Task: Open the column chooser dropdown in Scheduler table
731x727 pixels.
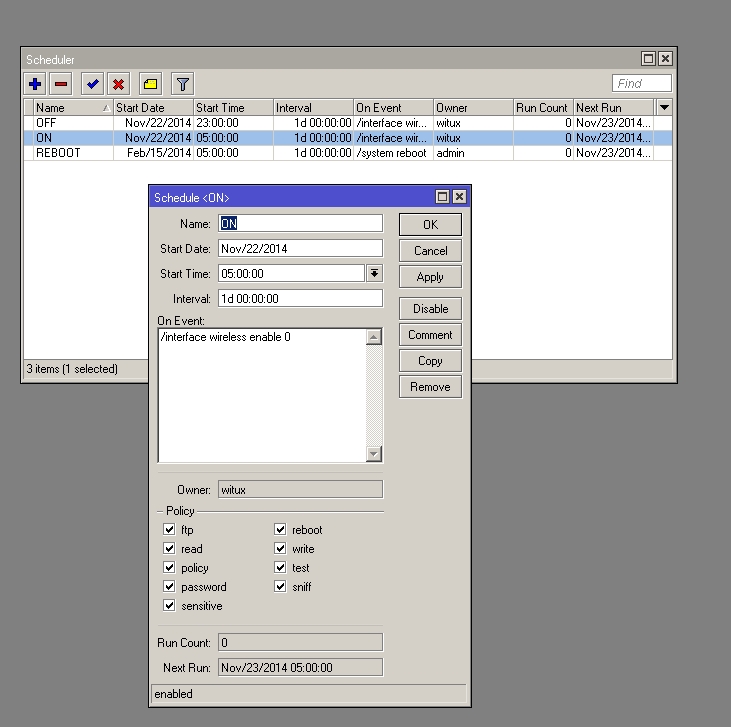Action: (664, 108)
